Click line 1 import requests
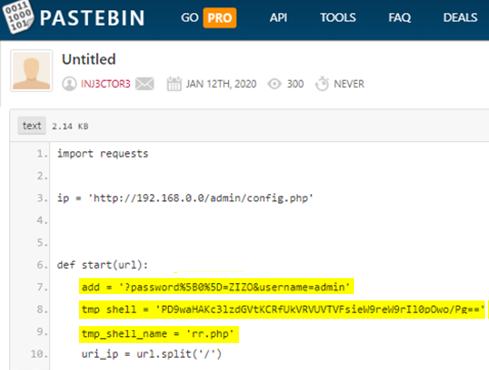The width and height of the screenshot is (489, 370). pos(103,154)
